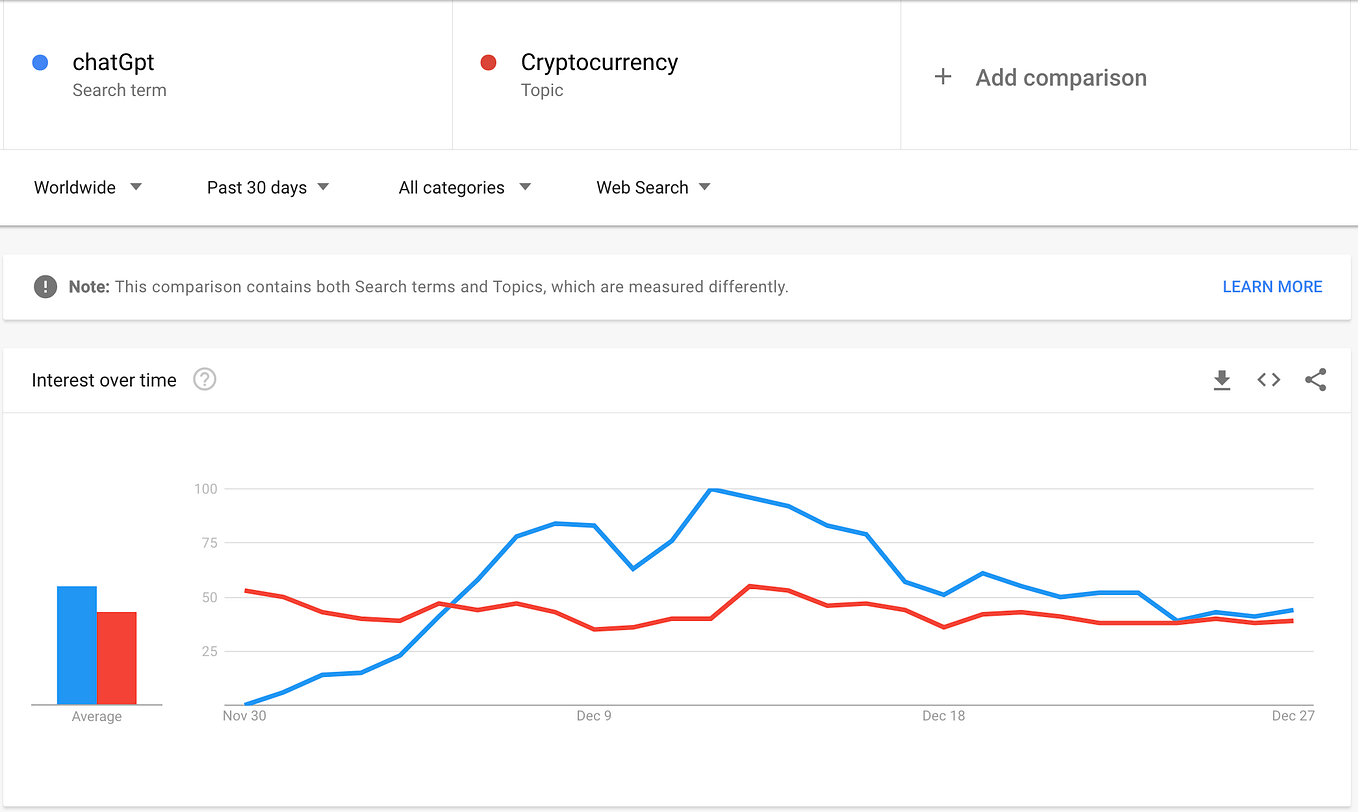The height and width of the screenshot is (812, 1358).
Task: Download the Interest over time data
Action: click(1221, 380)
